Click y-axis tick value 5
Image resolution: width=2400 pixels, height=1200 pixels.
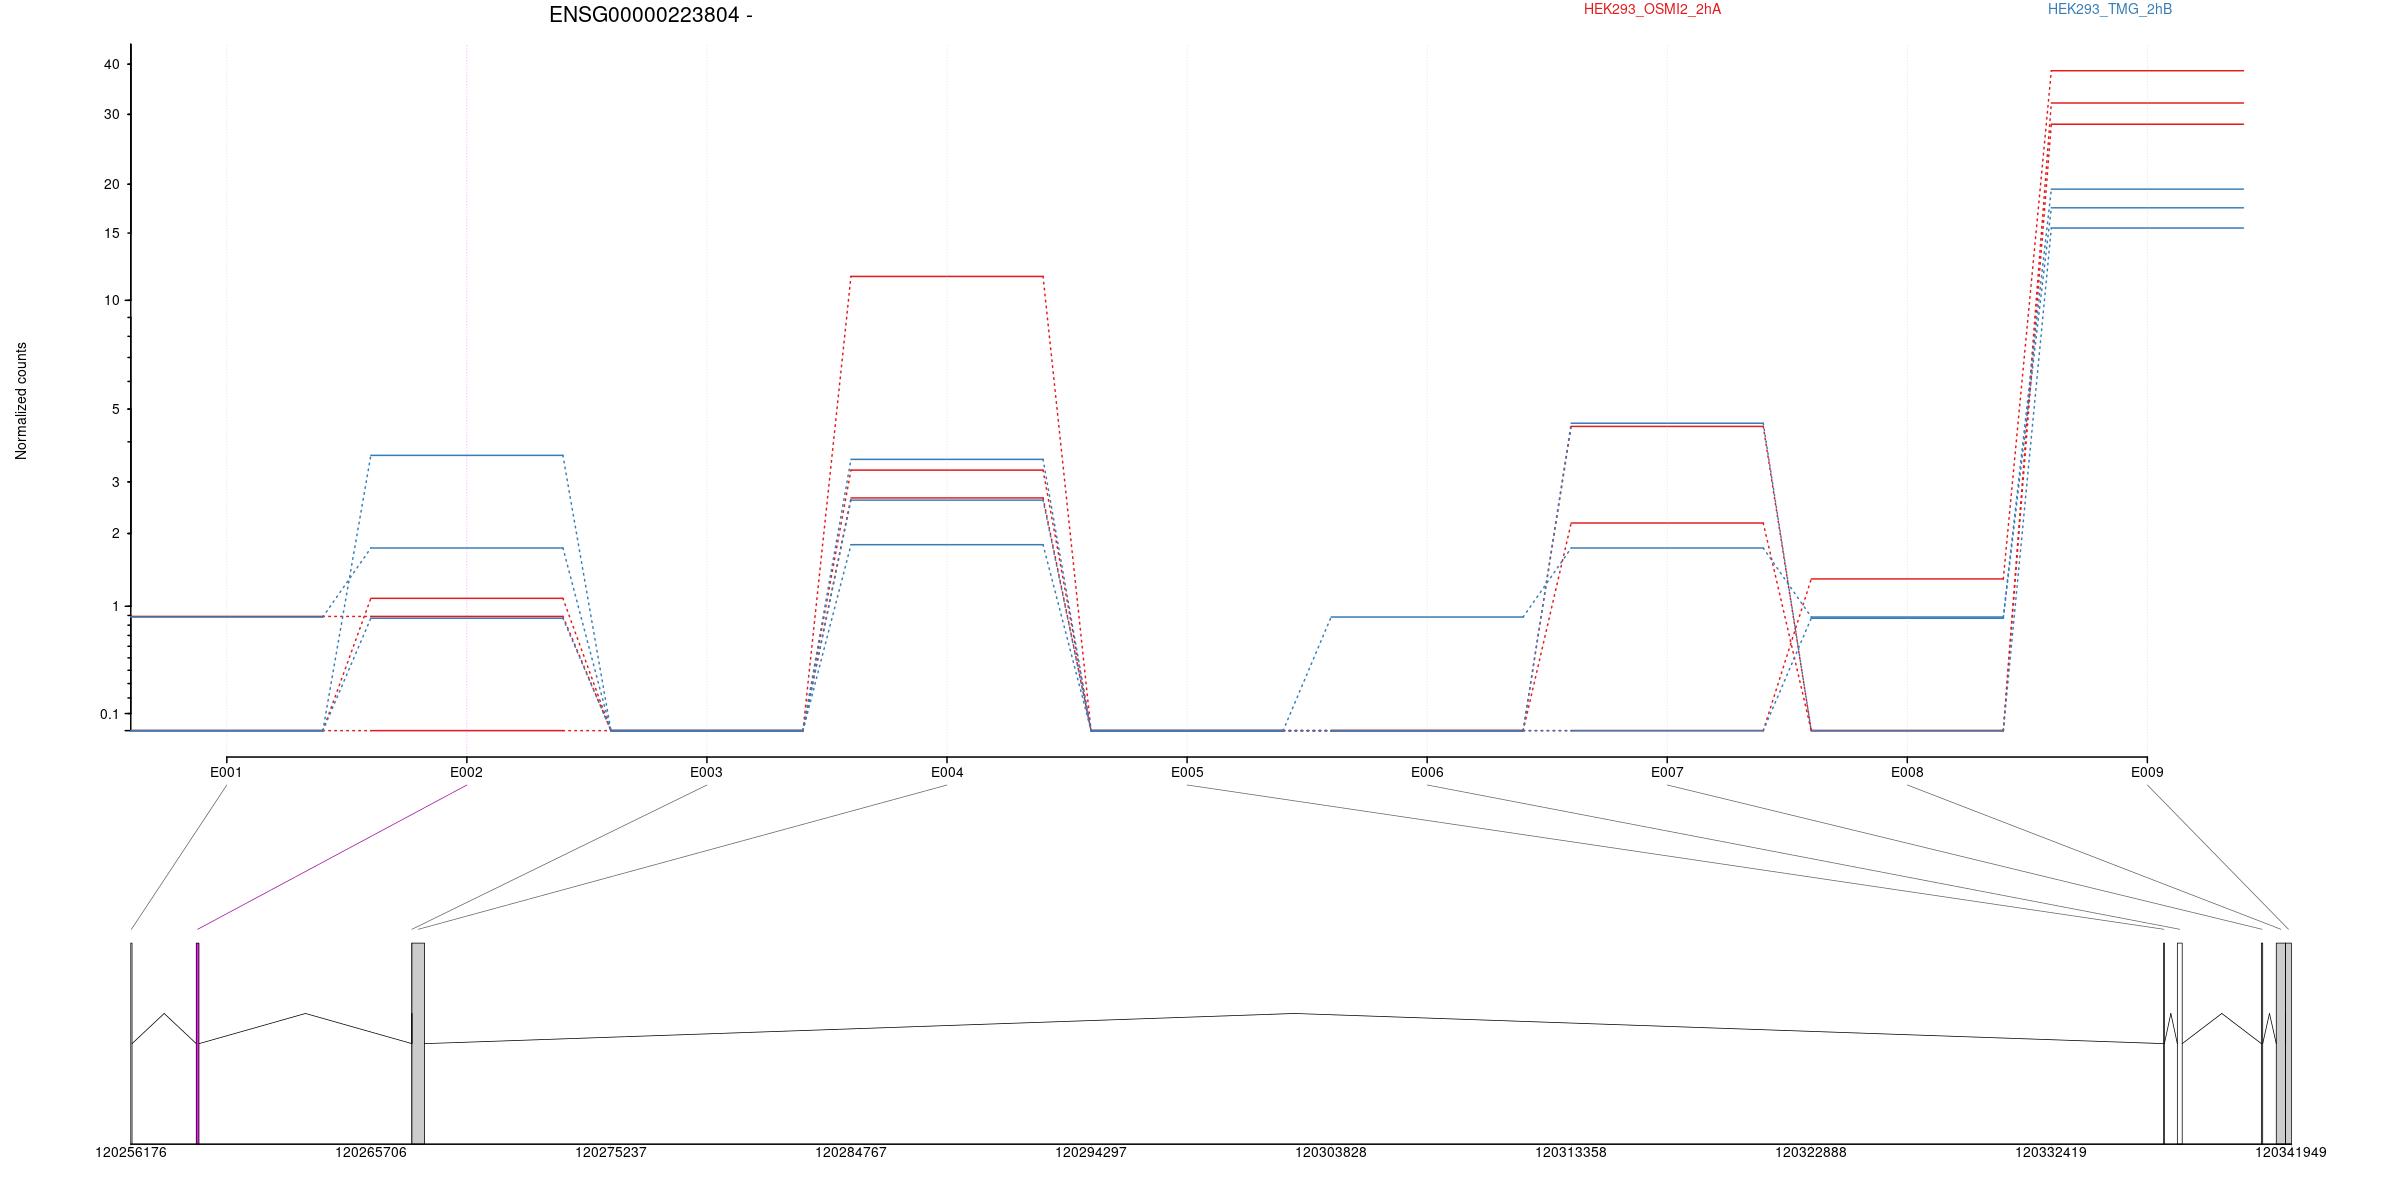click(x=115, y=409)
